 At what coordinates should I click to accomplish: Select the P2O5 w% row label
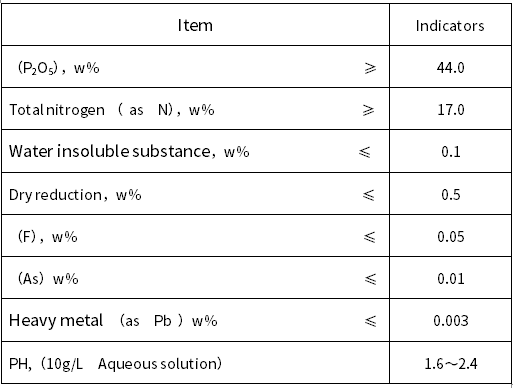(x=58, y=68)
